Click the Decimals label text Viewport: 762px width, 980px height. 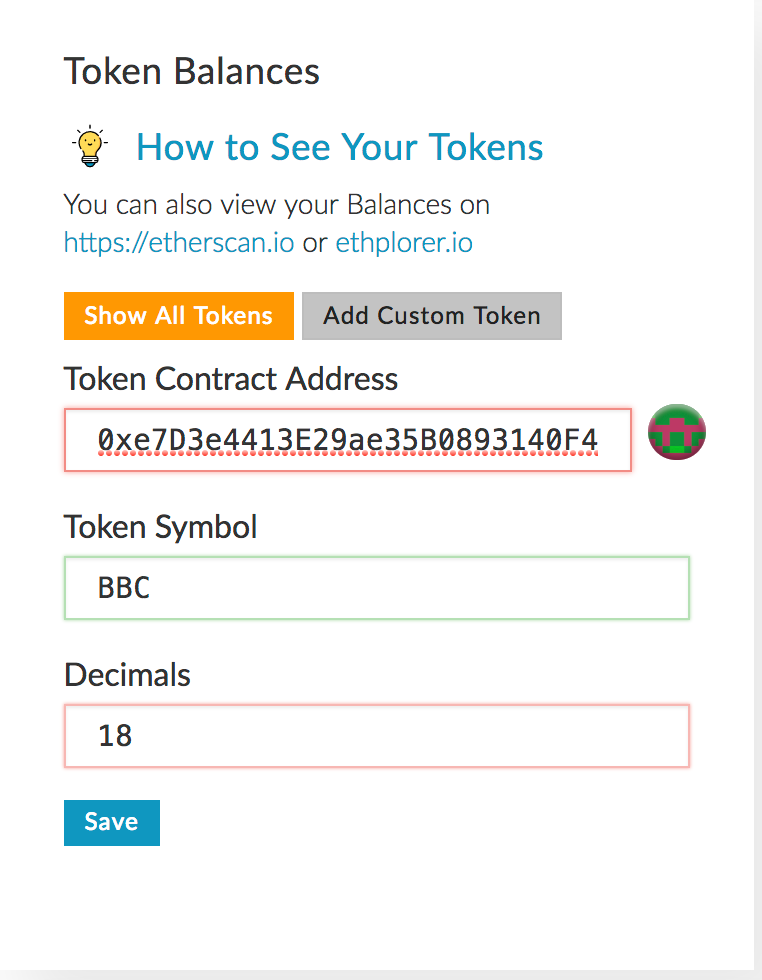pos(127,675)
